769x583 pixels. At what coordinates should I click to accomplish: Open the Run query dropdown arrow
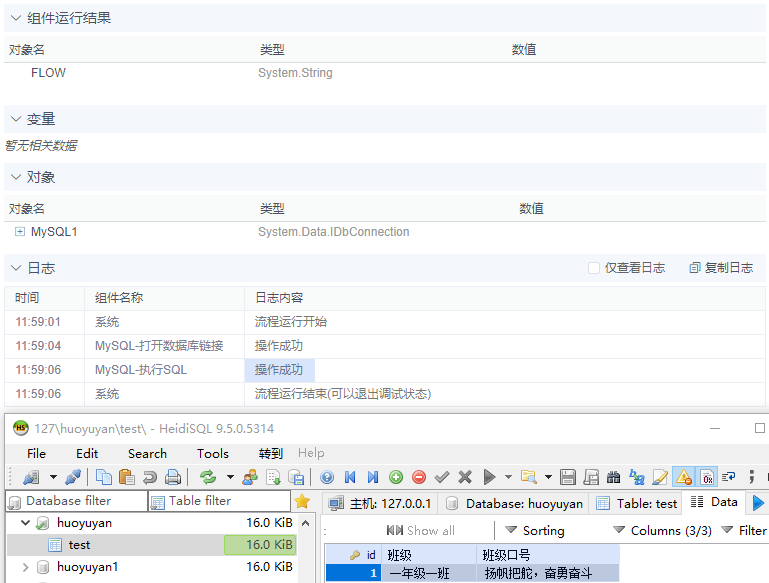508,477
